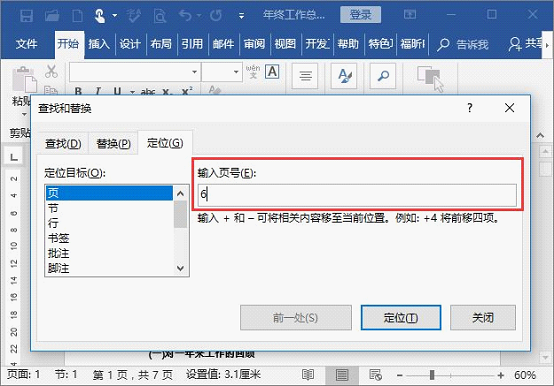Click the help question mark in dialog
This screenshot has height=386, width=554.
pyautogui.click(x=470, y=108)
